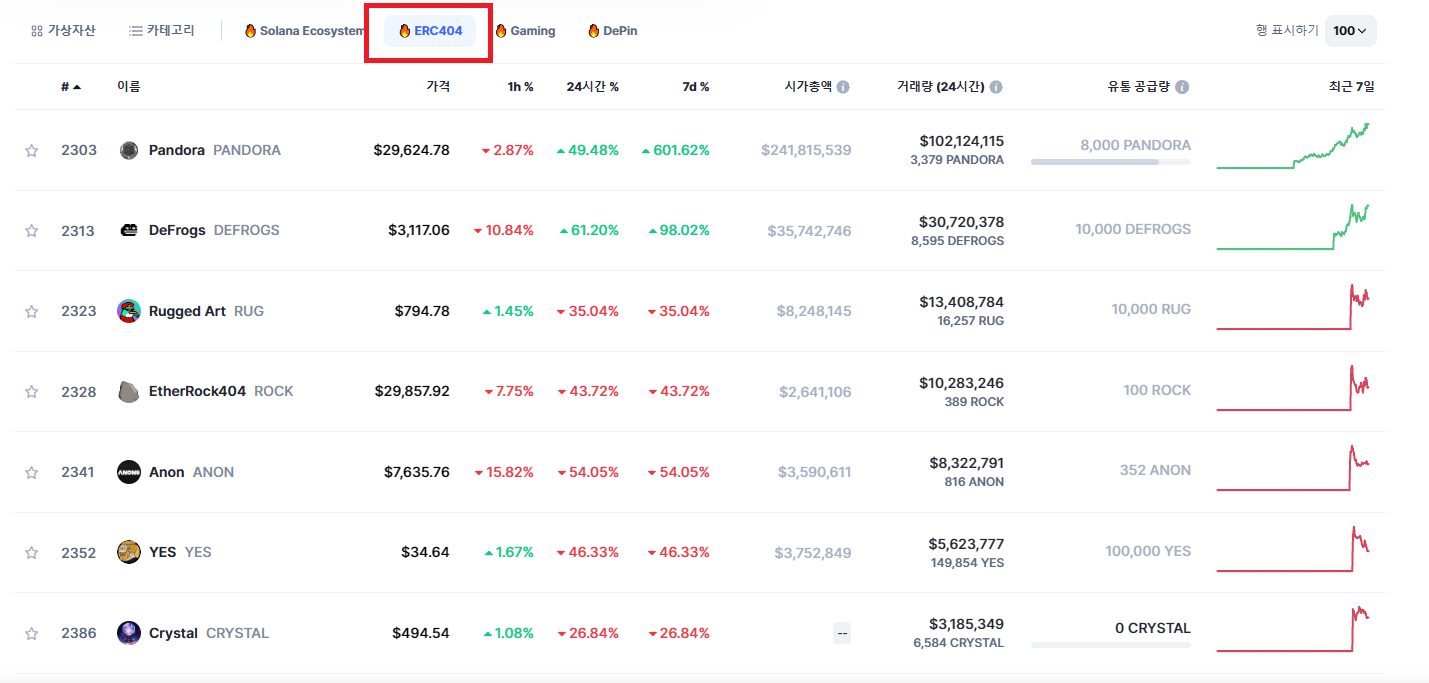This screenshot has width=1429, height=683.
Task: Open the DeFrogs DEFROGS coin page
Action: [x=214, y=230]
